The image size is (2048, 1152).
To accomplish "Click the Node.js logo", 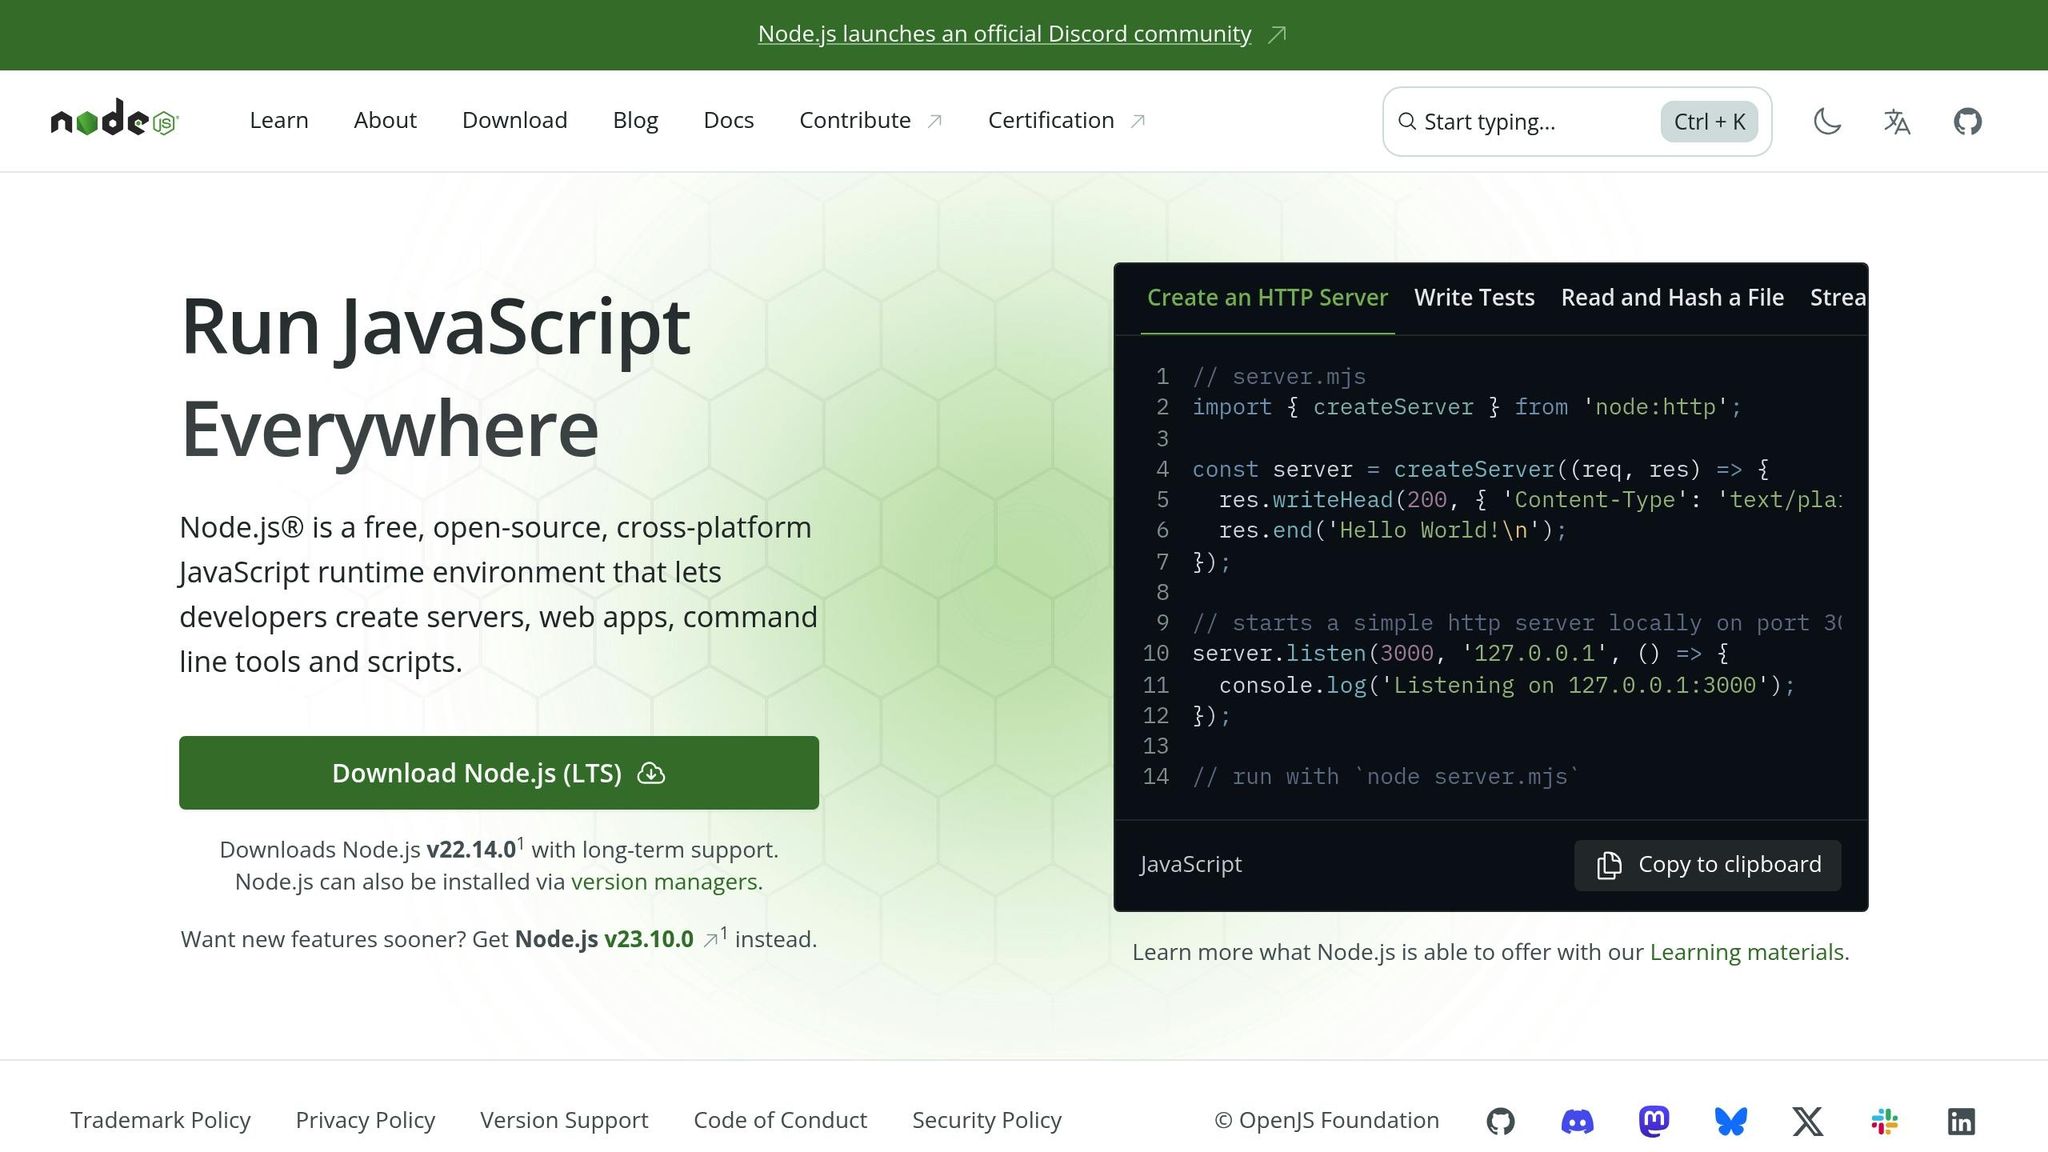I will pos(113,120).
